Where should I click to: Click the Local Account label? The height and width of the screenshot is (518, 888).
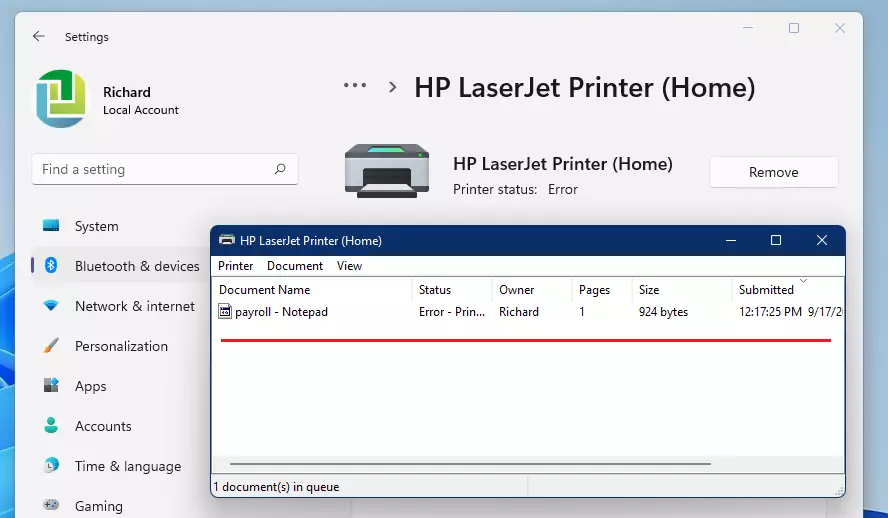(140, 110)
